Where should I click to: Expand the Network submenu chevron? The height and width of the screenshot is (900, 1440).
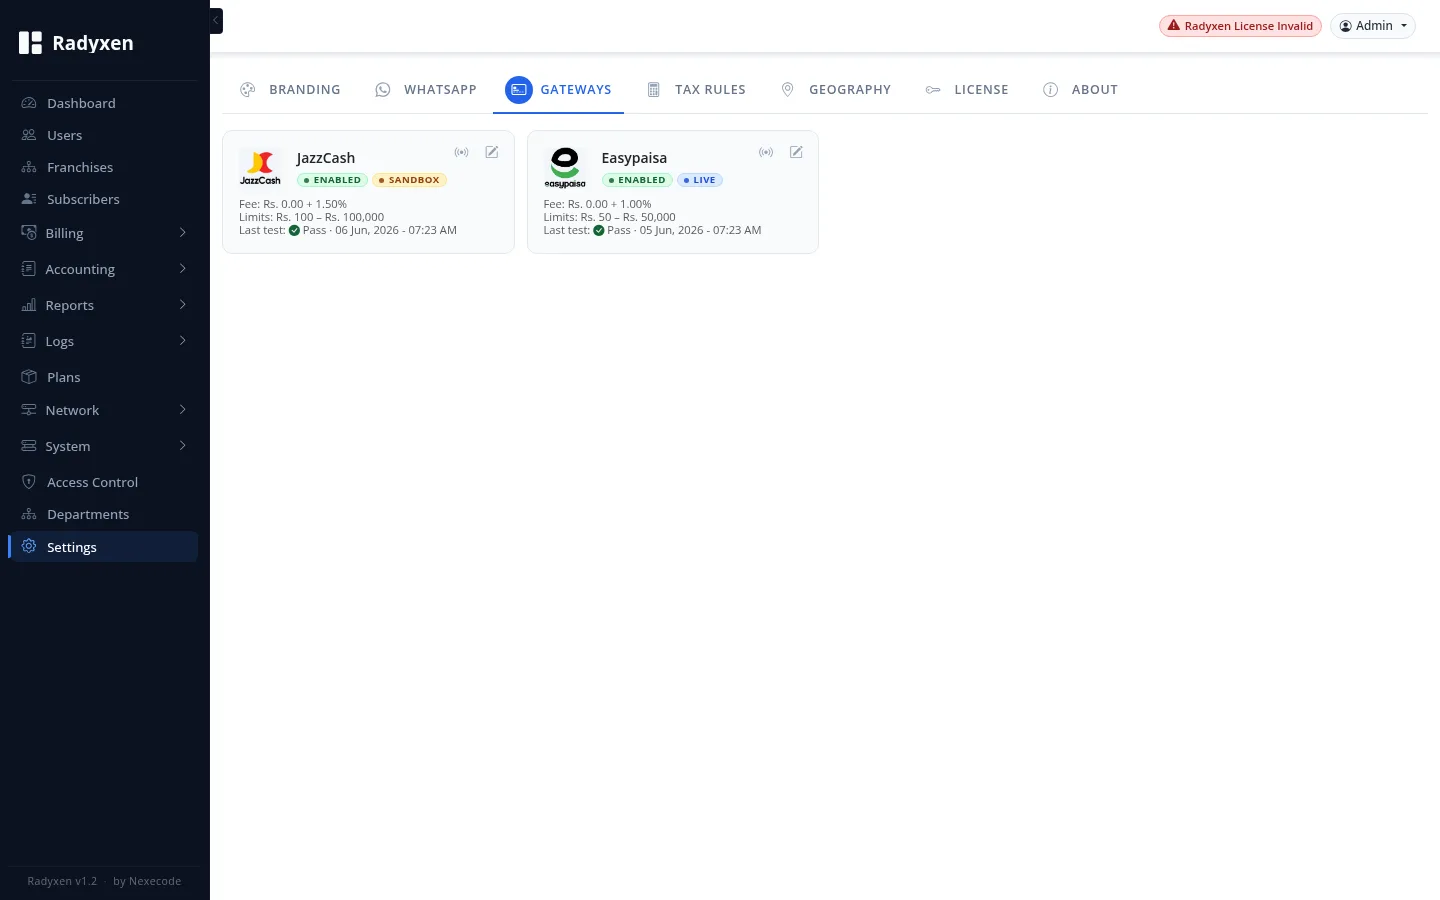pyautogui.click(x=182, y=409)
